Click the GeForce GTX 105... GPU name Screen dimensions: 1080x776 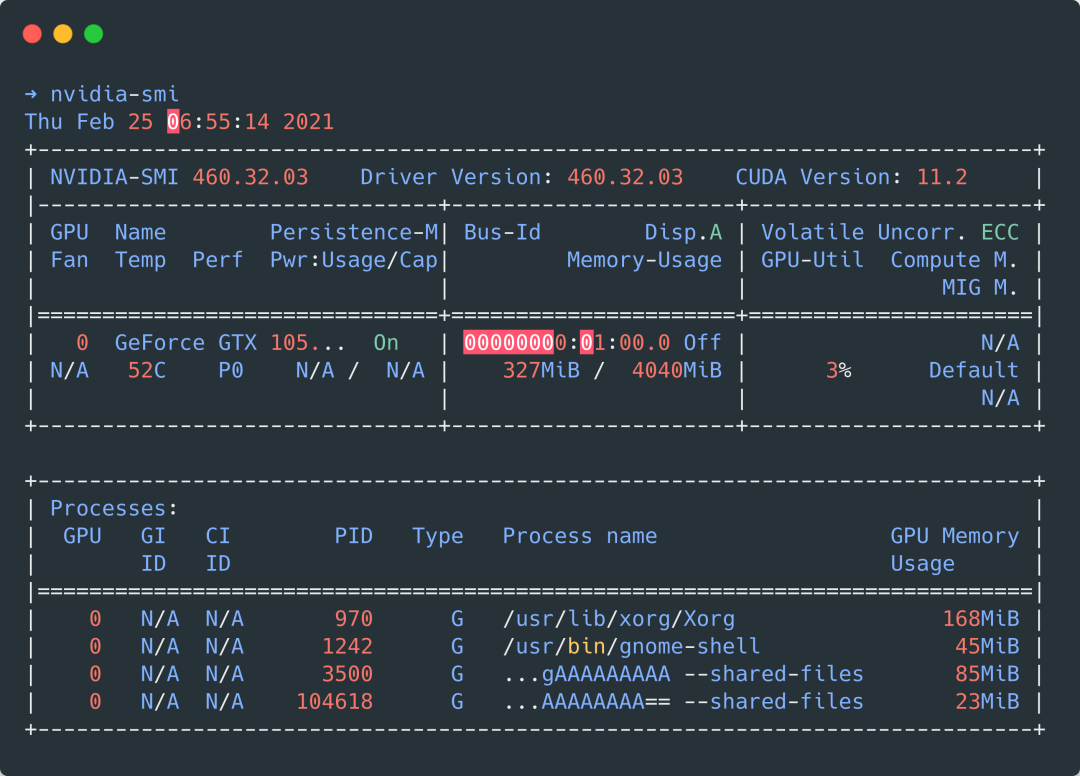pos(211,343)
